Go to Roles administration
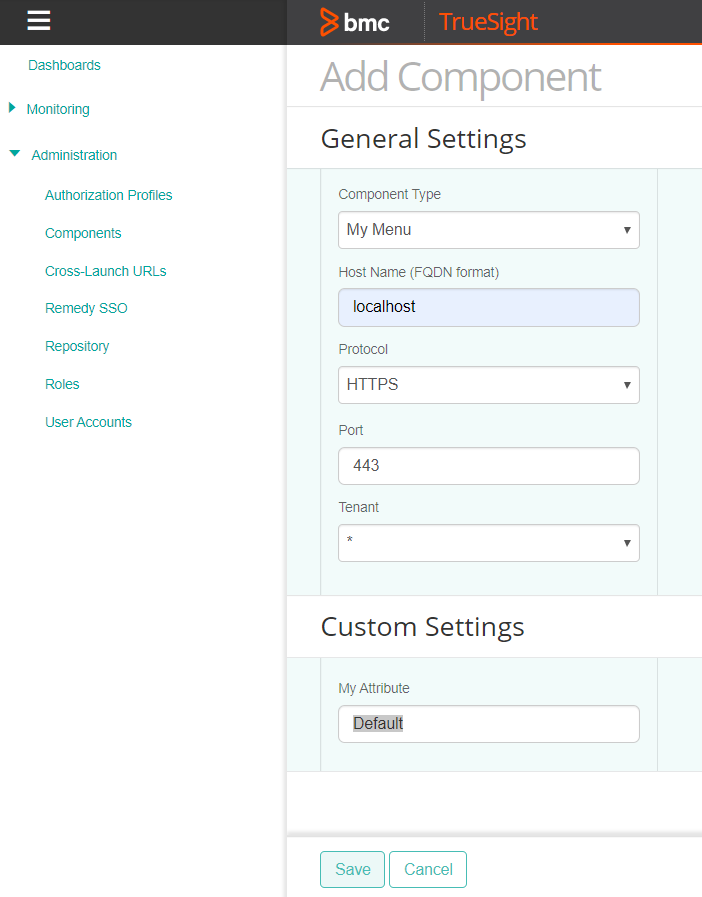 62,384
